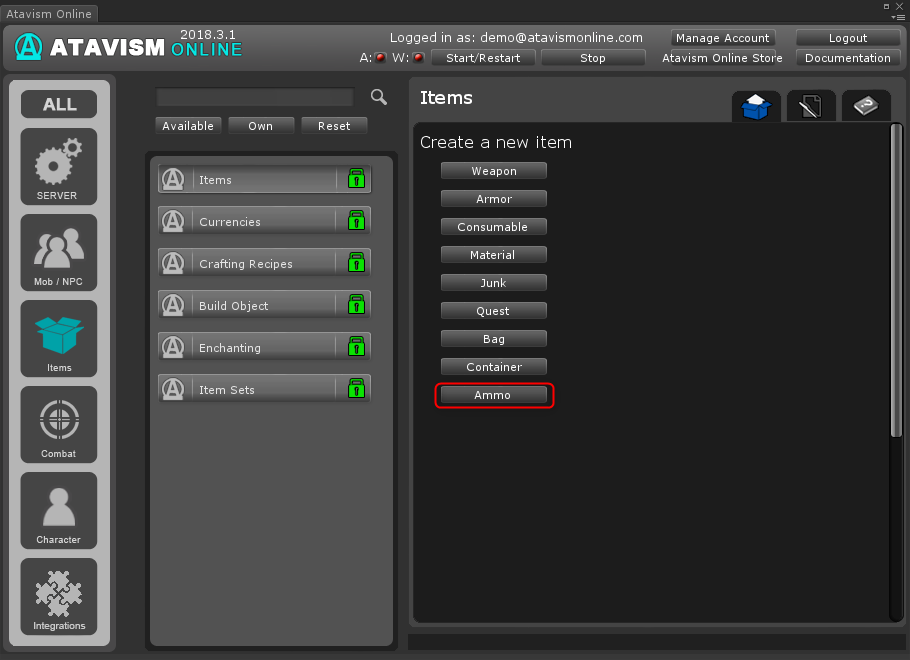910x660 pixels.
Task: Switch to the edit item document tab
Action: [x=811, y=106]
